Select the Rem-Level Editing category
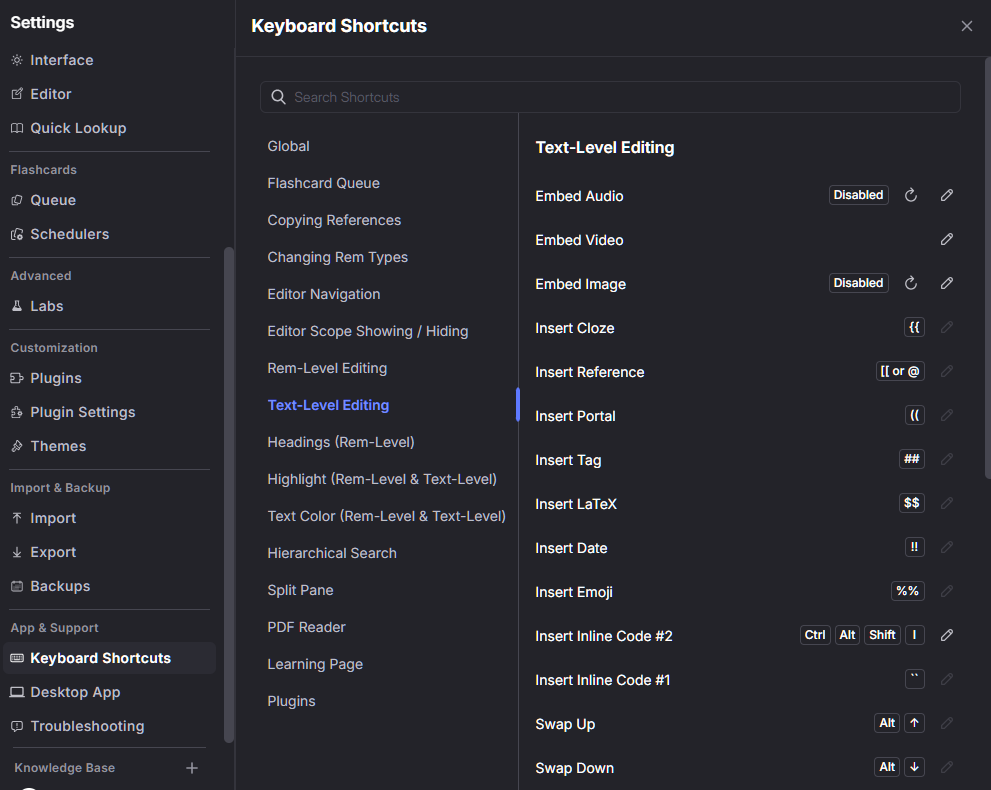Screen dimensions: 991x790 tap(327, 368)
